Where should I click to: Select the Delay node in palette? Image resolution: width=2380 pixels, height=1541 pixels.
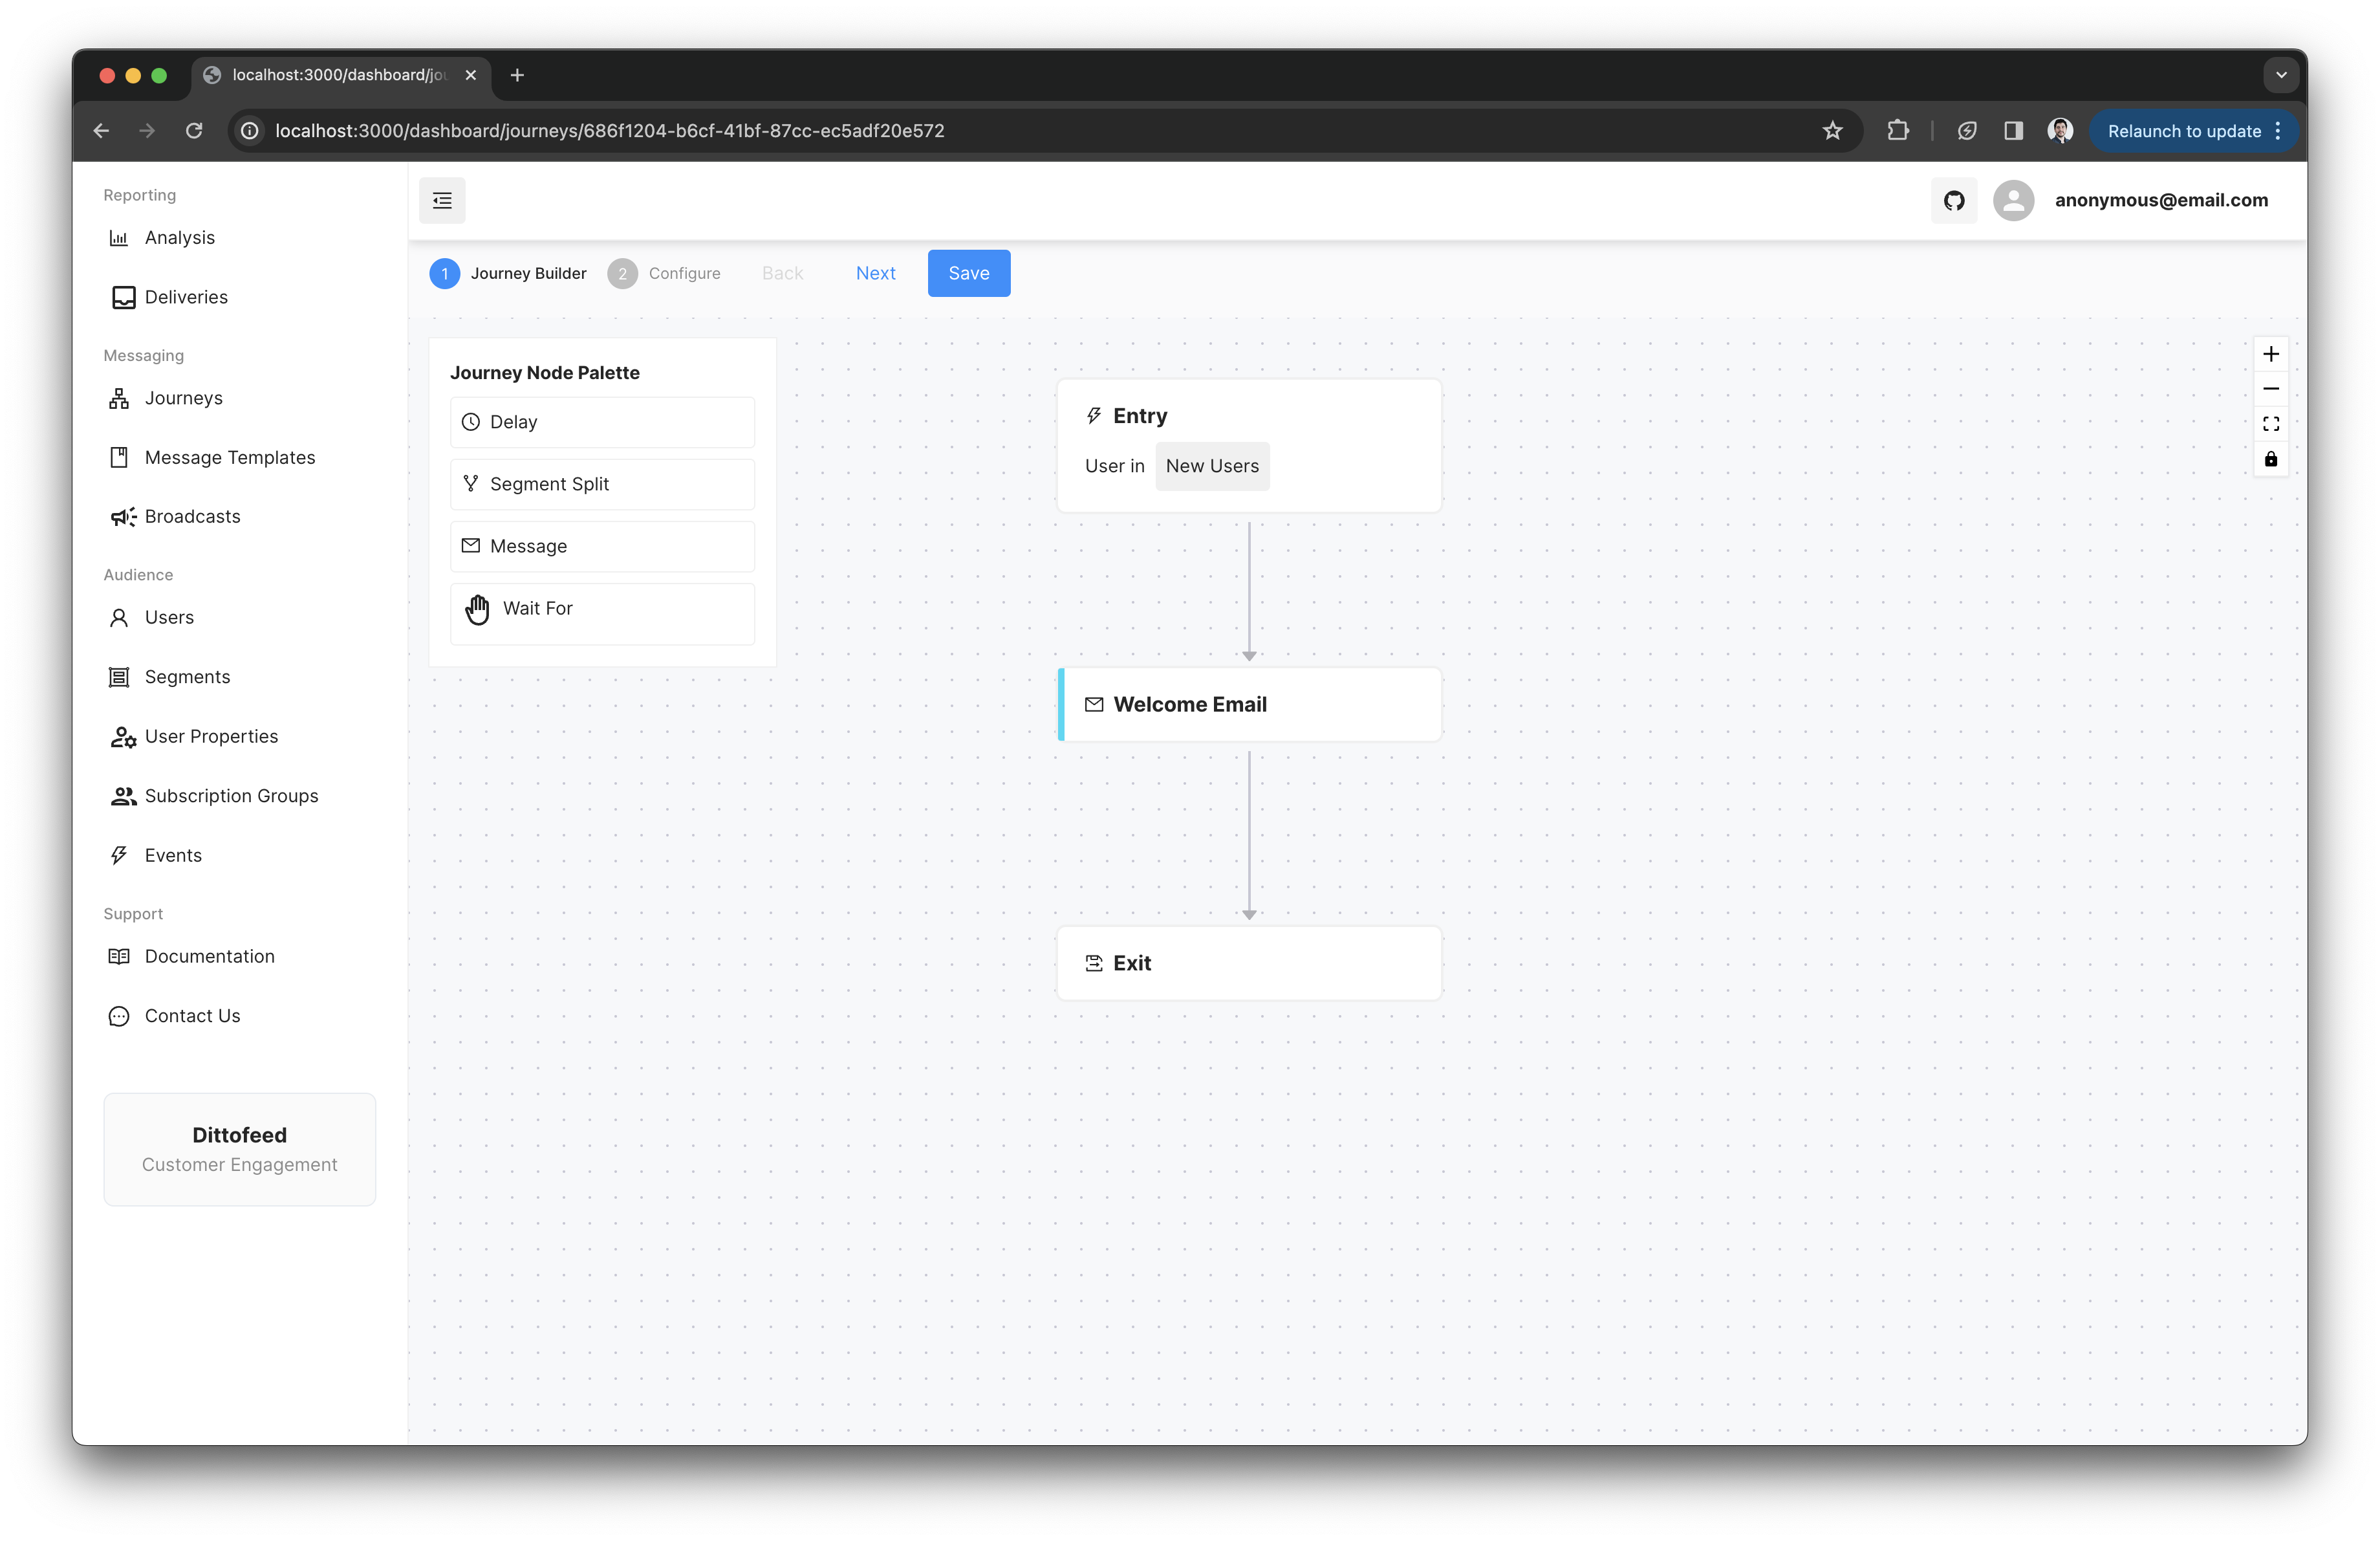tap(602, 422)
